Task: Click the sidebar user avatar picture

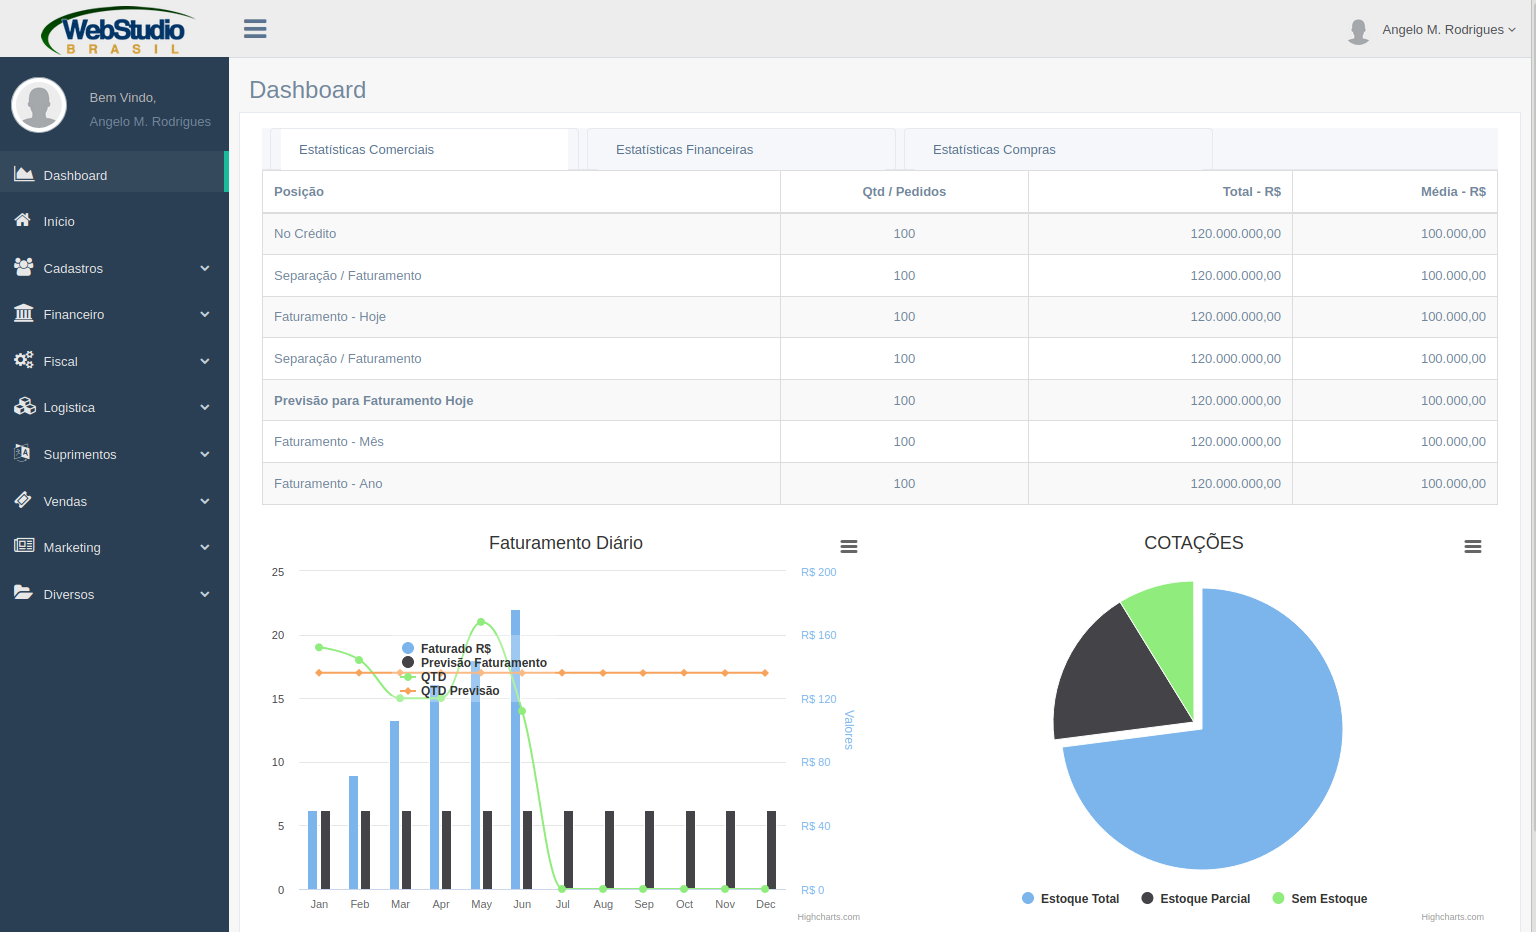Action: tap(39, 105)
